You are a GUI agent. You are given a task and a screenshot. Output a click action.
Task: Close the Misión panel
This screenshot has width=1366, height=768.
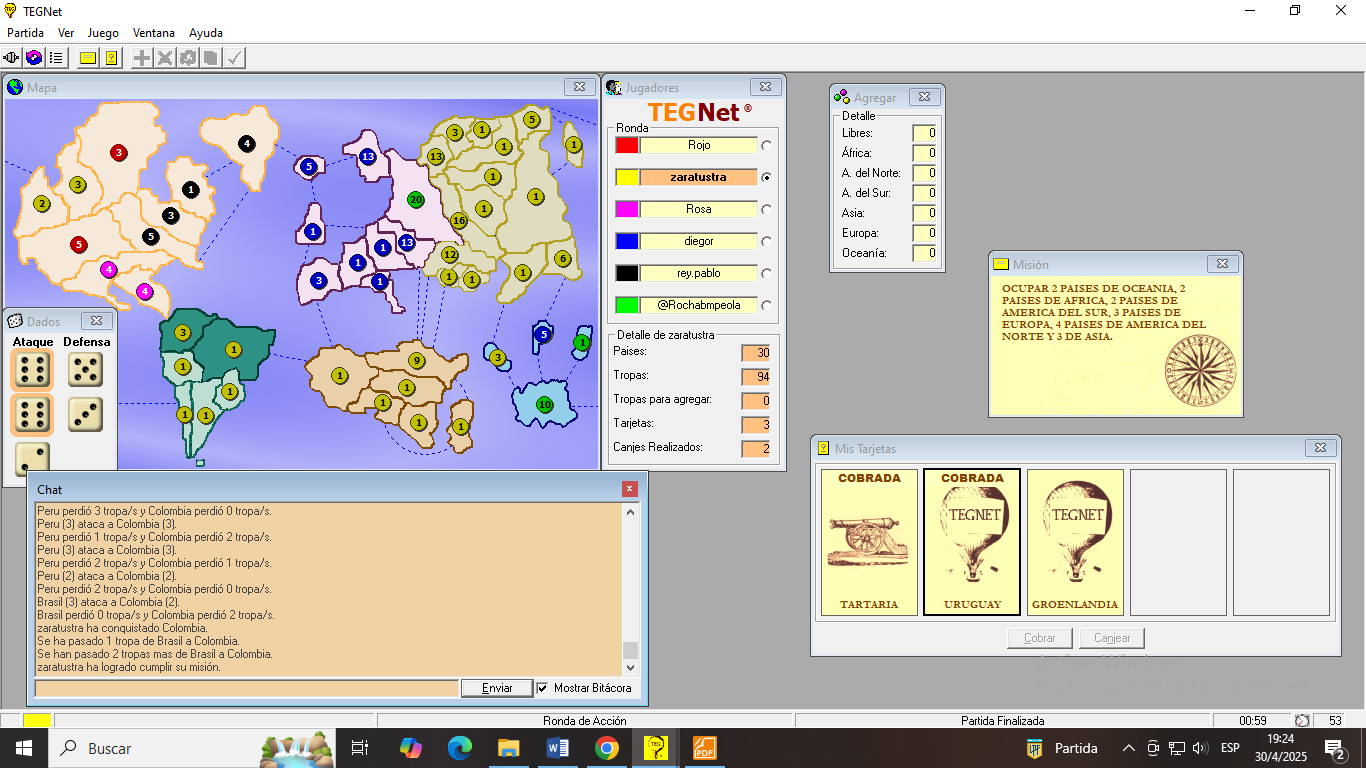click(1223, 264)
